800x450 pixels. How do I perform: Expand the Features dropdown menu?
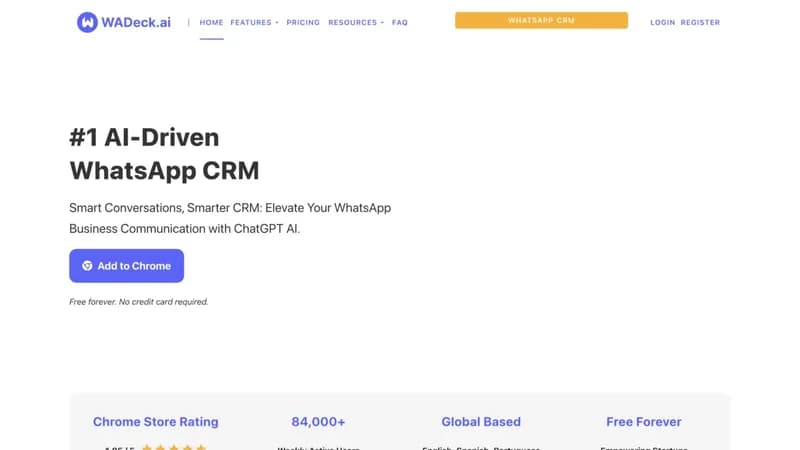[x=254, y=22]
